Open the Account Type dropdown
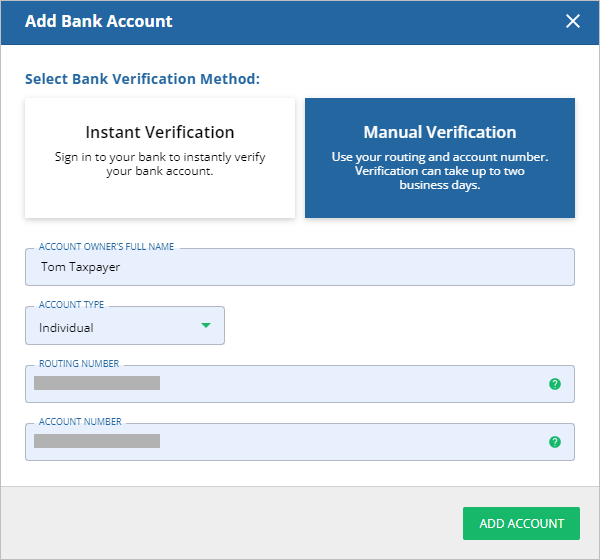 click(x=125, y=326)
